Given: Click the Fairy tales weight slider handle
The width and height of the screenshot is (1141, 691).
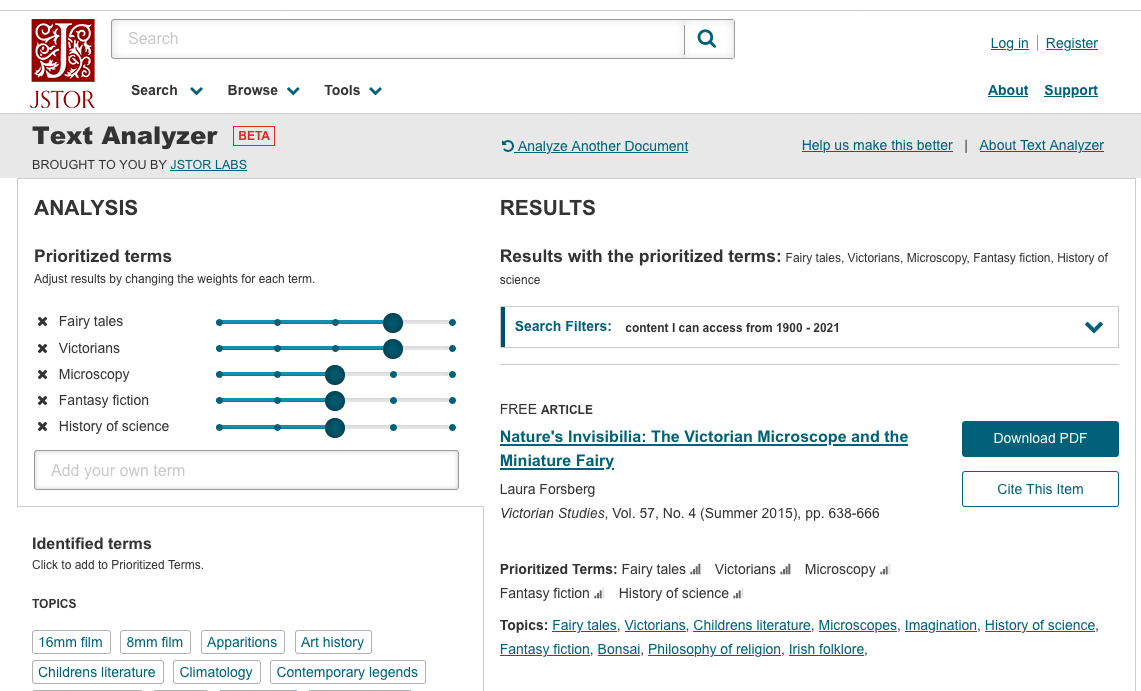Looking at the screenshot, I should pyautogui.click(x=393, y=322).
